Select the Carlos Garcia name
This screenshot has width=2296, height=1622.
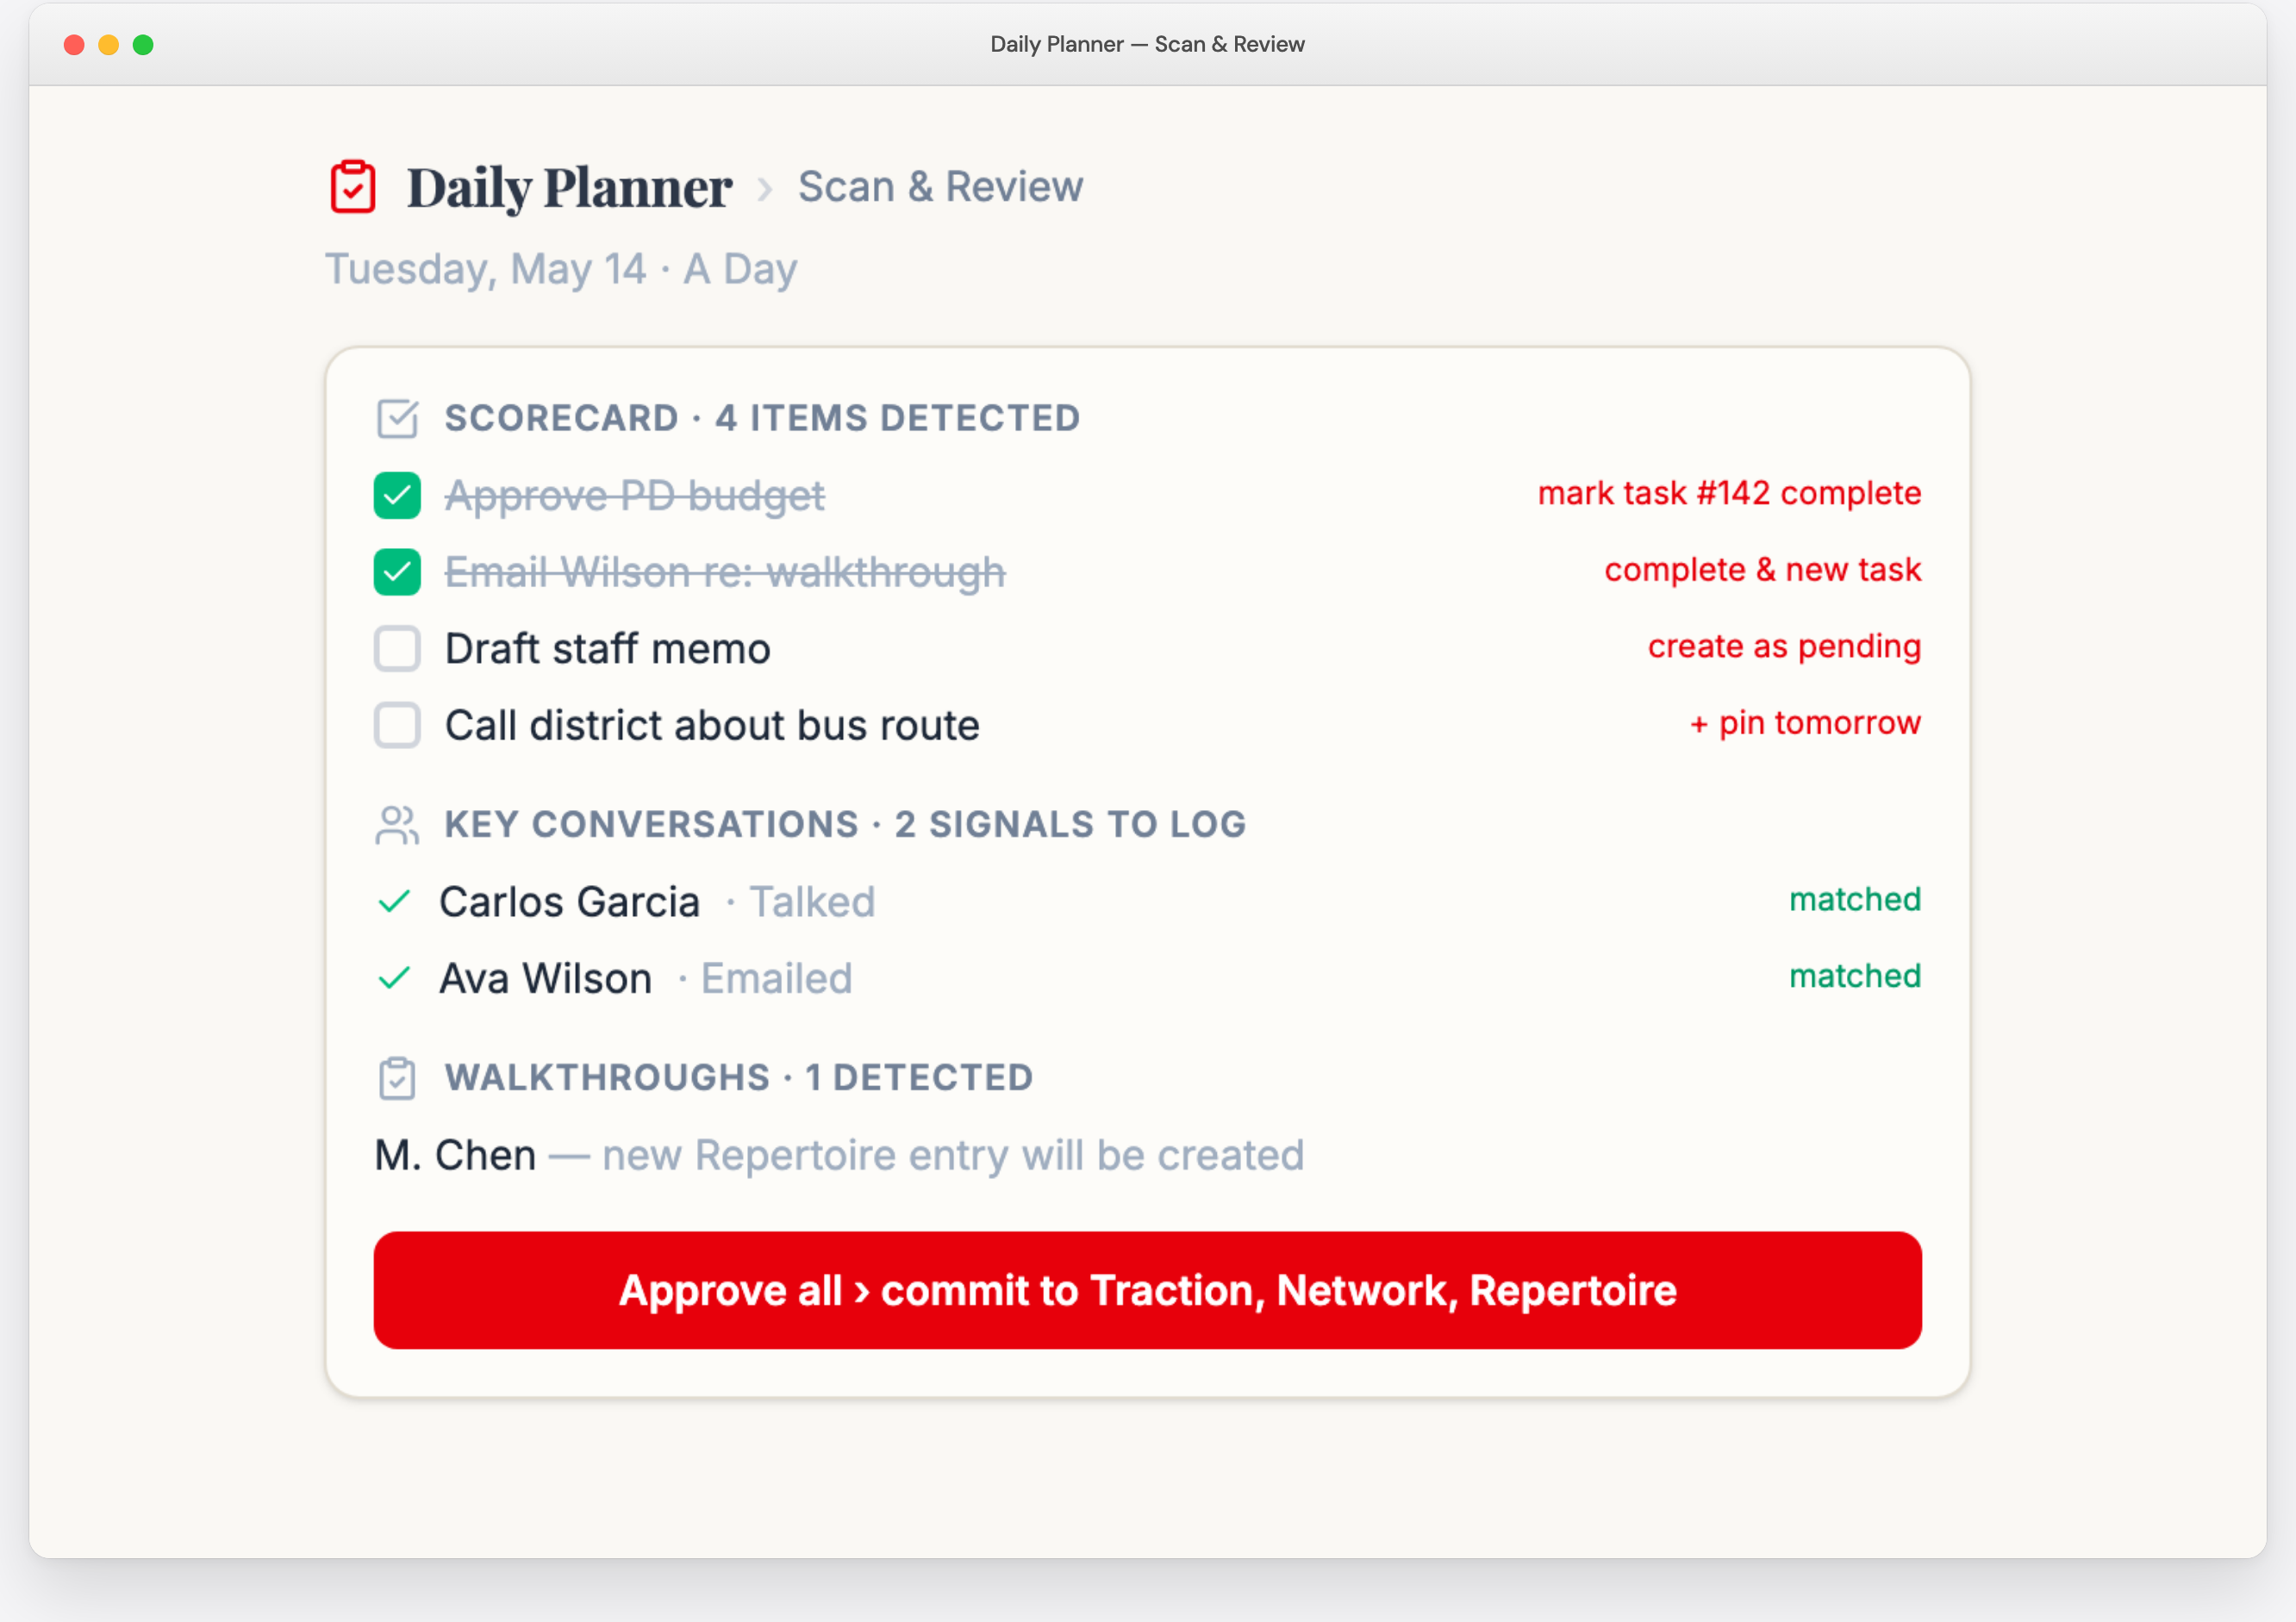tap(570, 902)
